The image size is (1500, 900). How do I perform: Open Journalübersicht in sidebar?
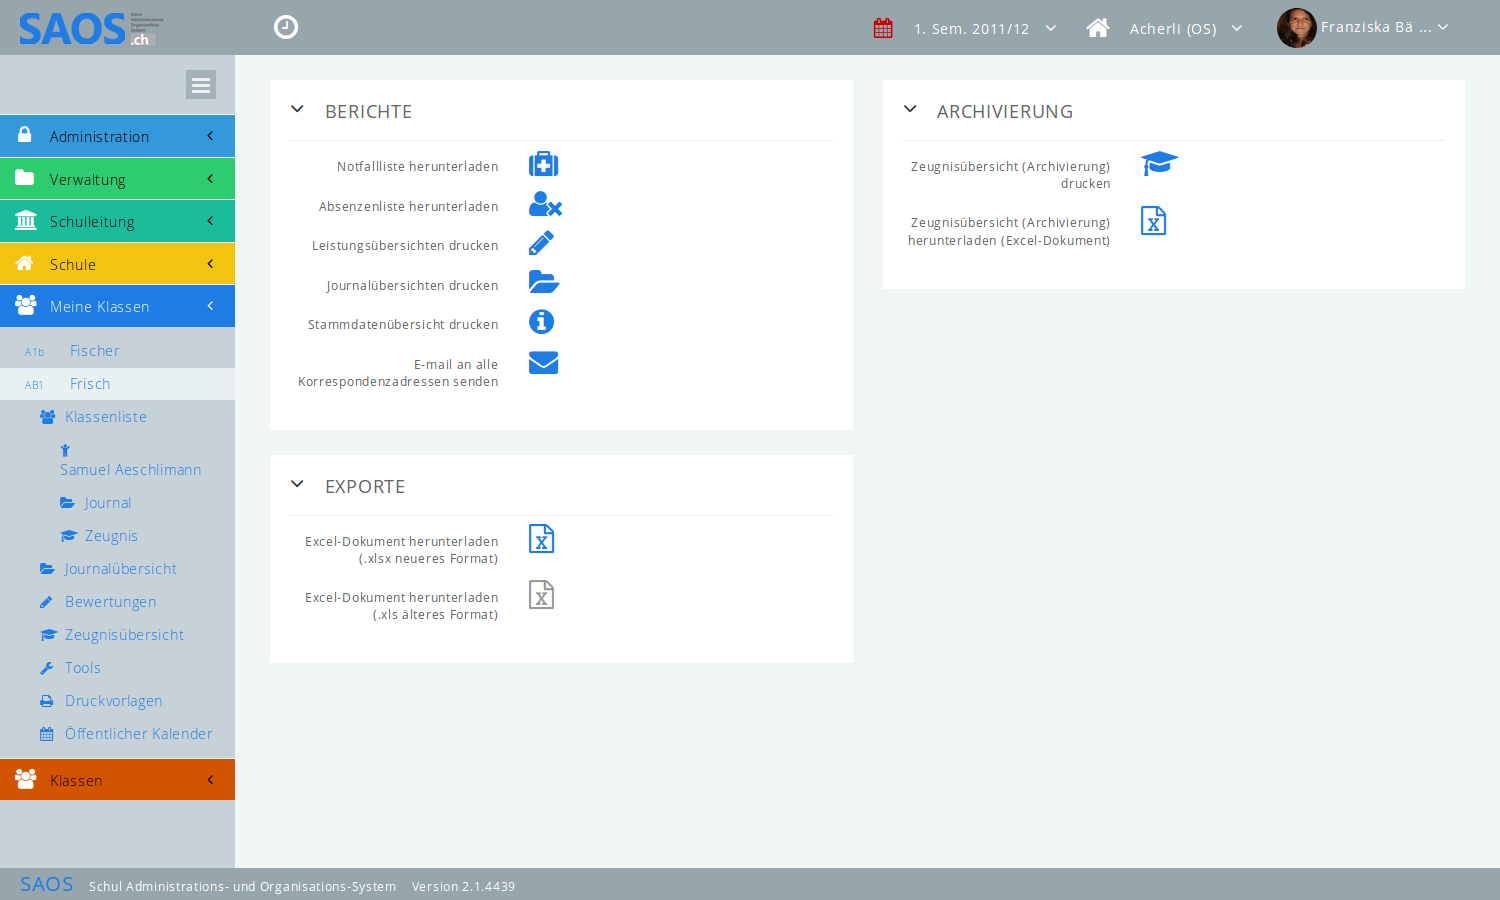tap(121, 569)
